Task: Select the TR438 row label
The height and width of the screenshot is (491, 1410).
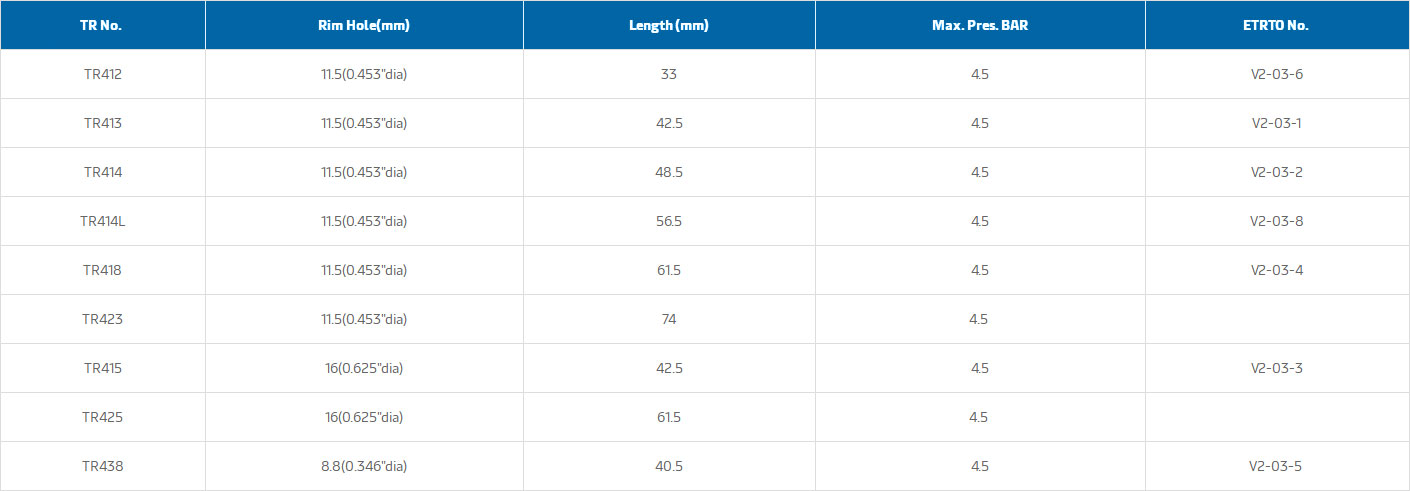Action: pyautogui.click(x=102, y=466)
